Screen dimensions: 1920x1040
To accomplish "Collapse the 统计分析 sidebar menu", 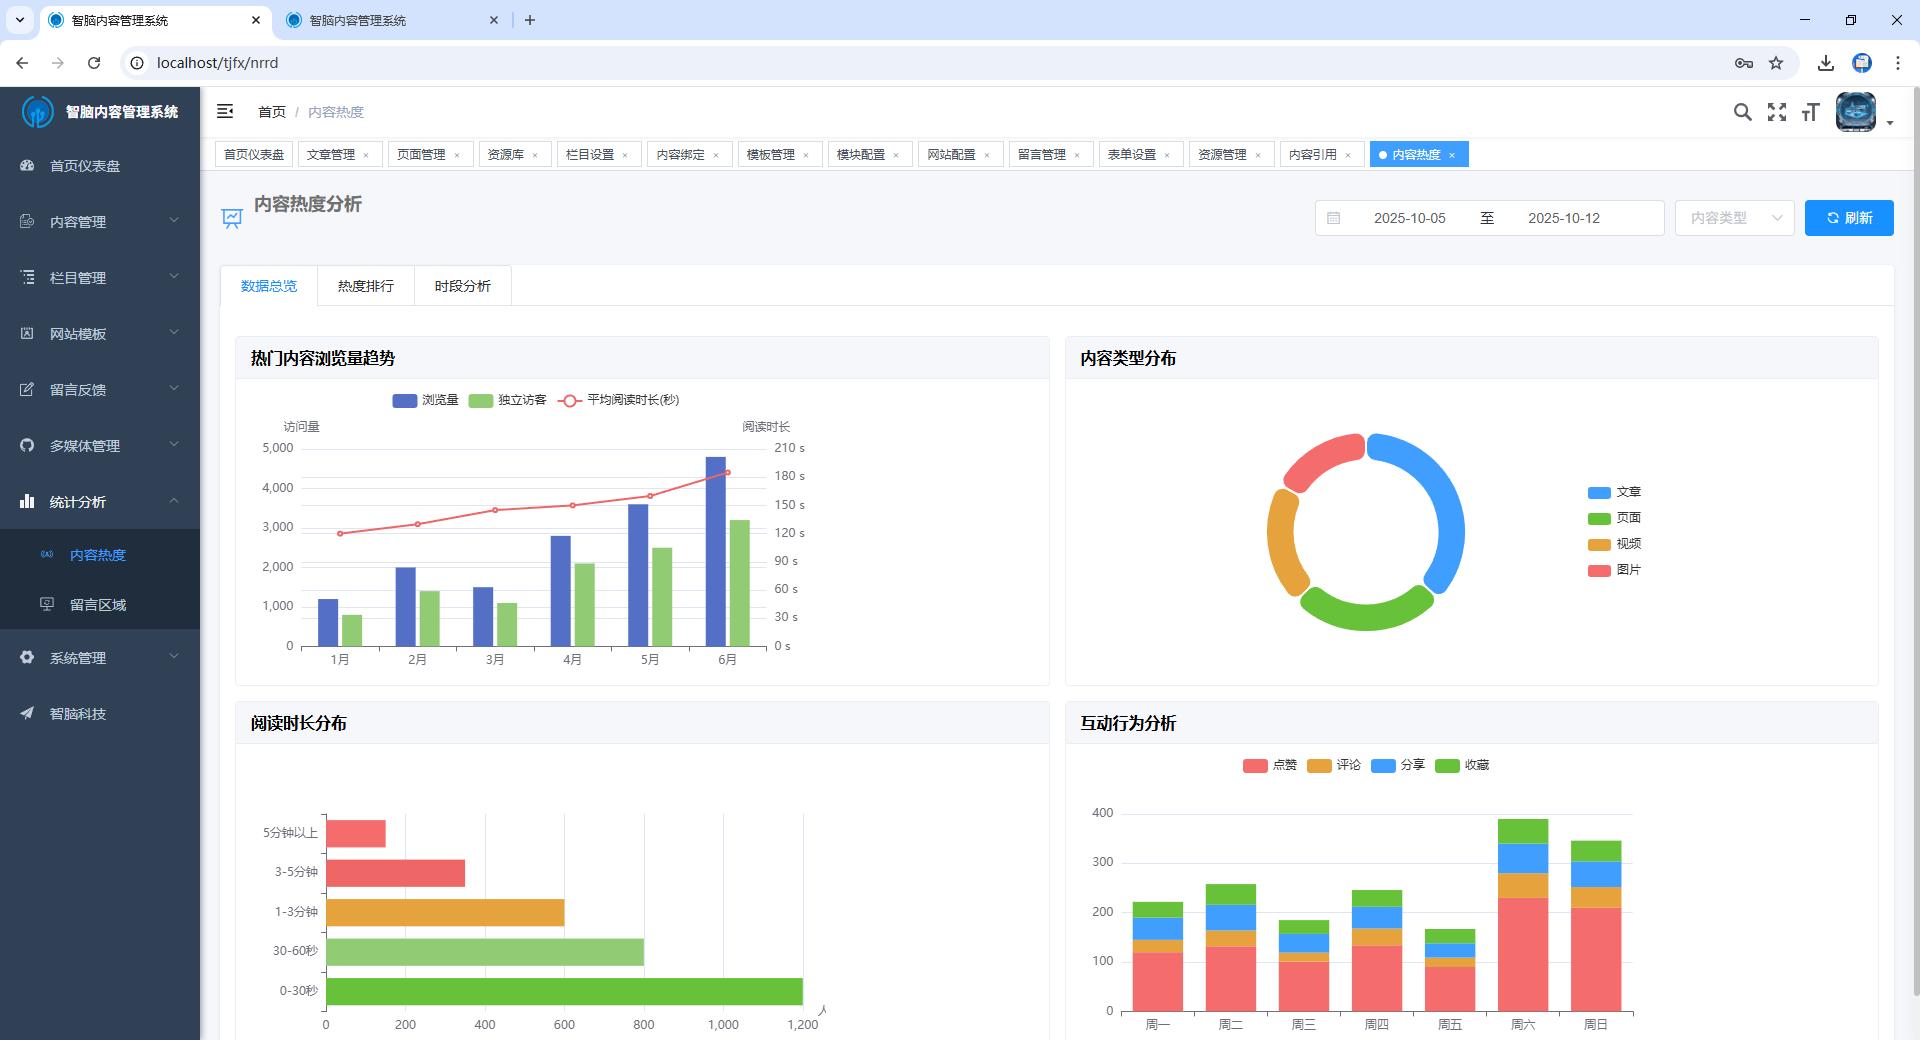I will (99, 502).
